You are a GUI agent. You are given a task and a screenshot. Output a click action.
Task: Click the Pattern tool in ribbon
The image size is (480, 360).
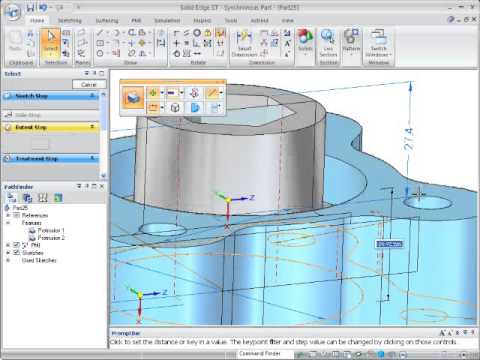(351, 42)
